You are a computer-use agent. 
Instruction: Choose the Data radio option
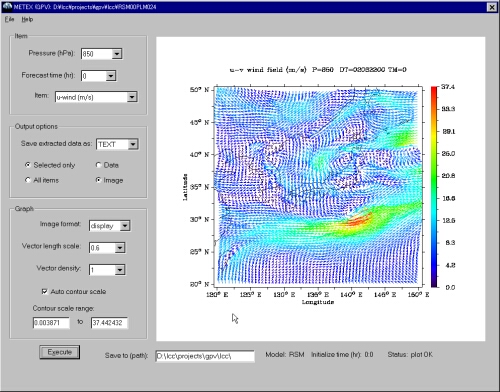tap(98, 165)
